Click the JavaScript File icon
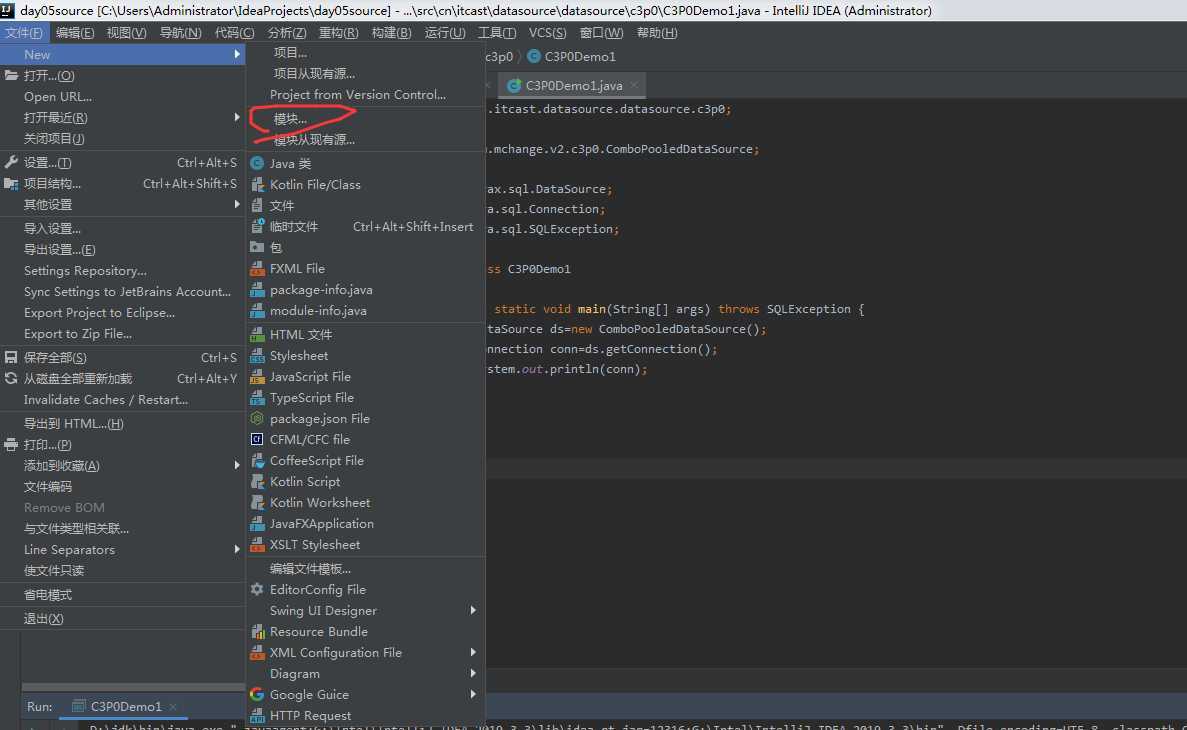Viewport: 1187px width, 730px height. 257,377
